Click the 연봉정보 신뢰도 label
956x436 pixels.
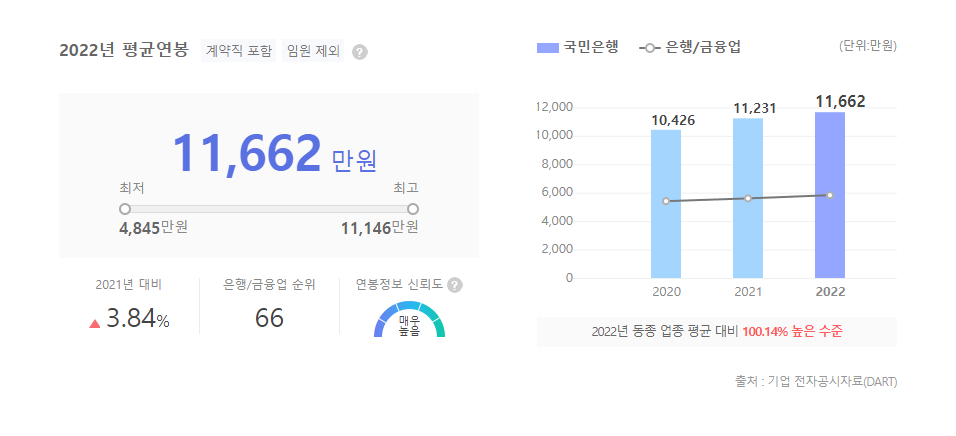pos(399,284)
